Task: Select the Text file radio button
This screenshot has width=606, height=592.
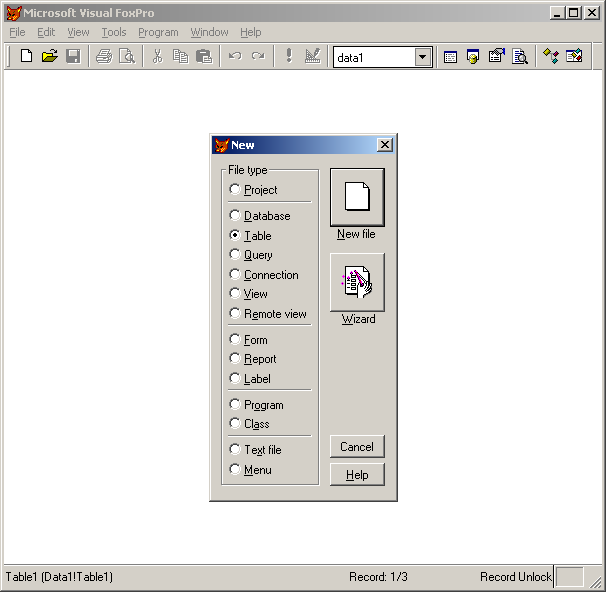Action: pos(235,449)
